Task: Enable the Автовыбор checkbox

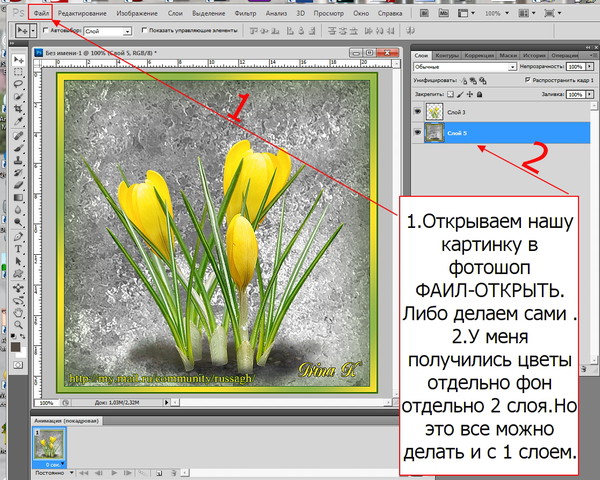Action: (46, 30)
